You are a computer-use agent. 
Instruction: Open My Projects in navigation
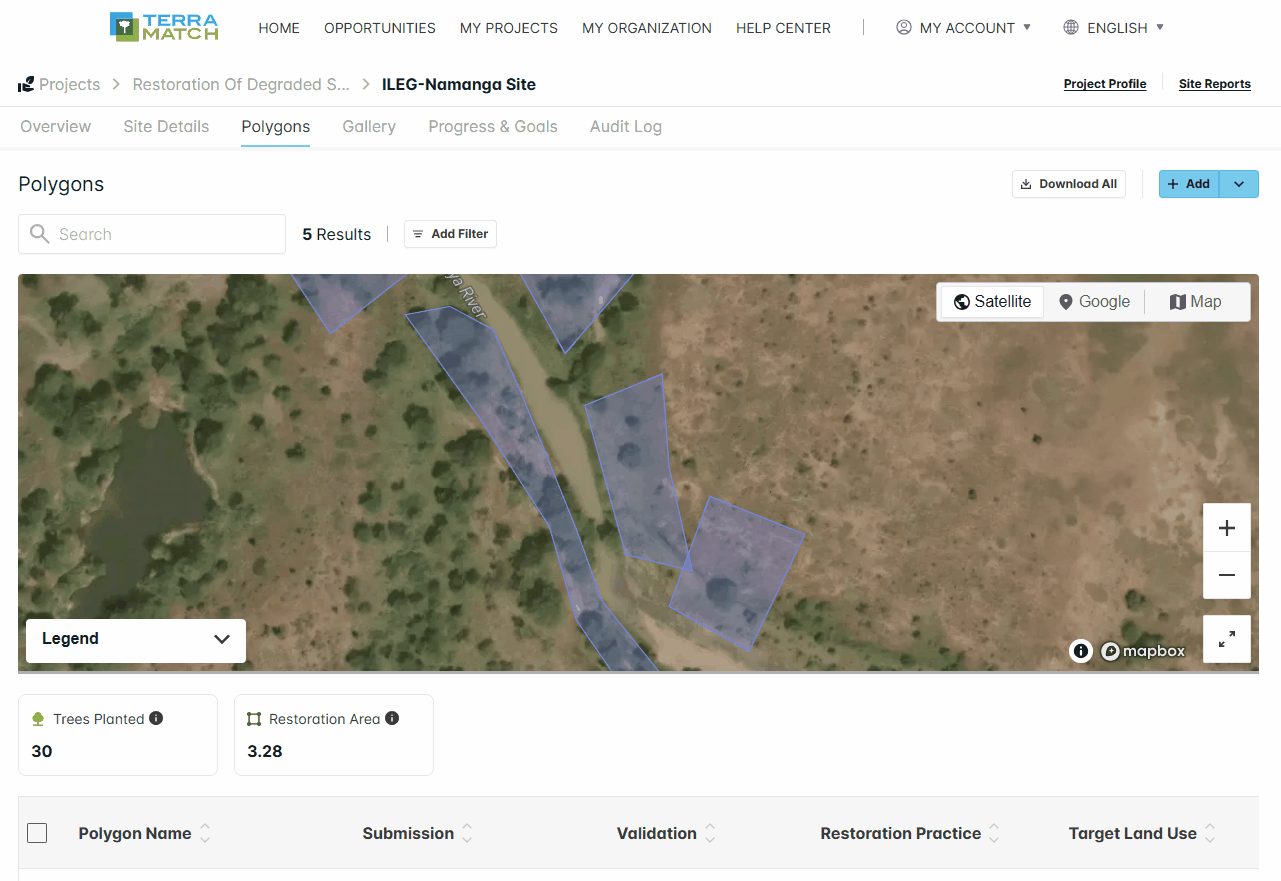[509, 28]
